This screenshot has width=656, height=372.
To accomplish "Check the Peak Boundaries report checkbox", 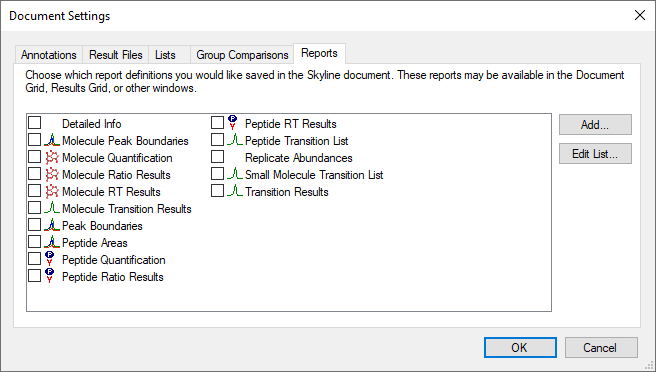I will (x=35, y=225).
